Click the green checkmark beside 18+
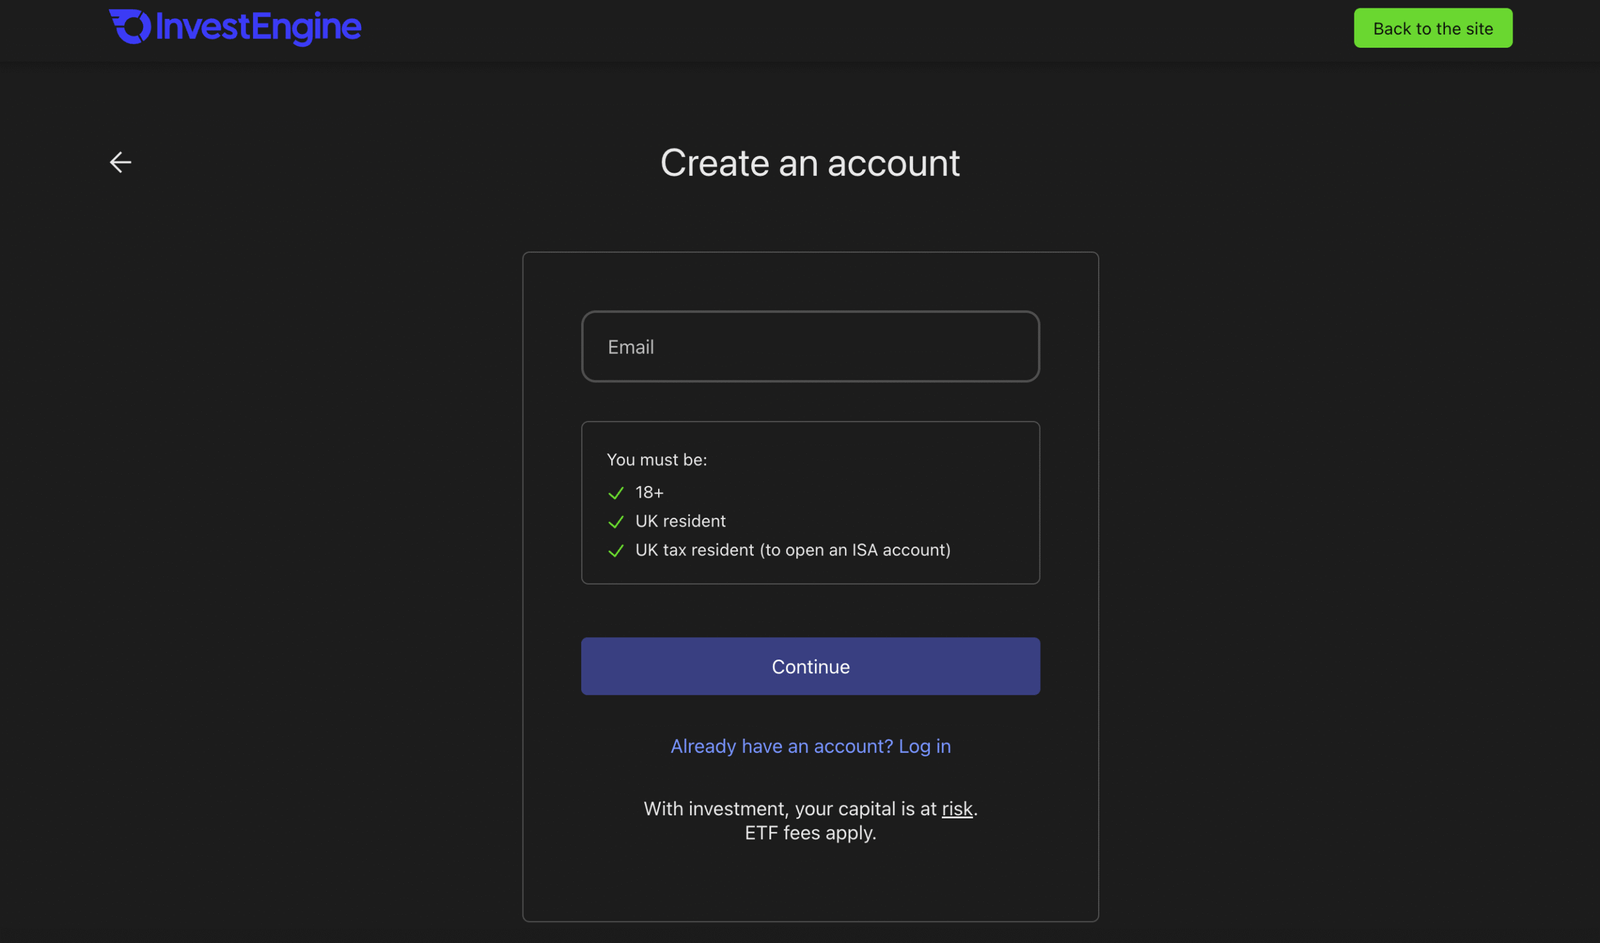 pos(616,493)
